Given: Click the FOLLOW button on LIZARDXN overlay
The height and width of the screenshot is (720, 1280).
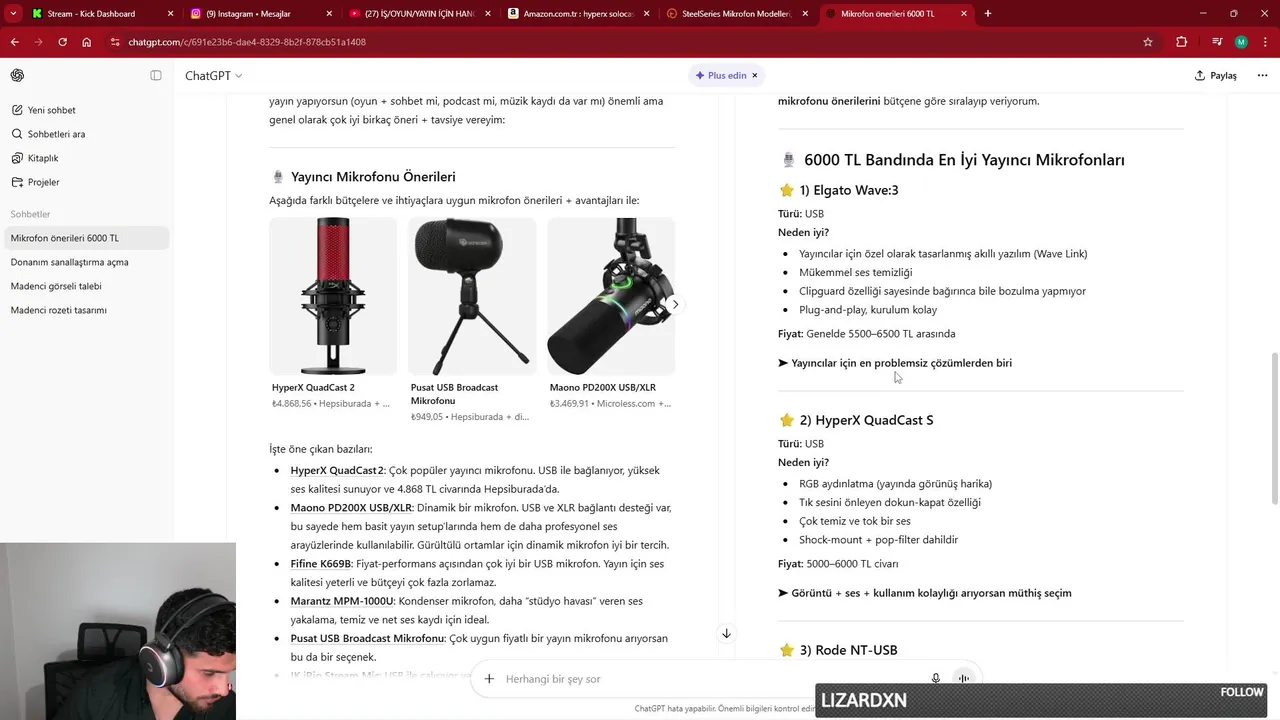Looking at the screenshot, I should tap(1242, 692).
